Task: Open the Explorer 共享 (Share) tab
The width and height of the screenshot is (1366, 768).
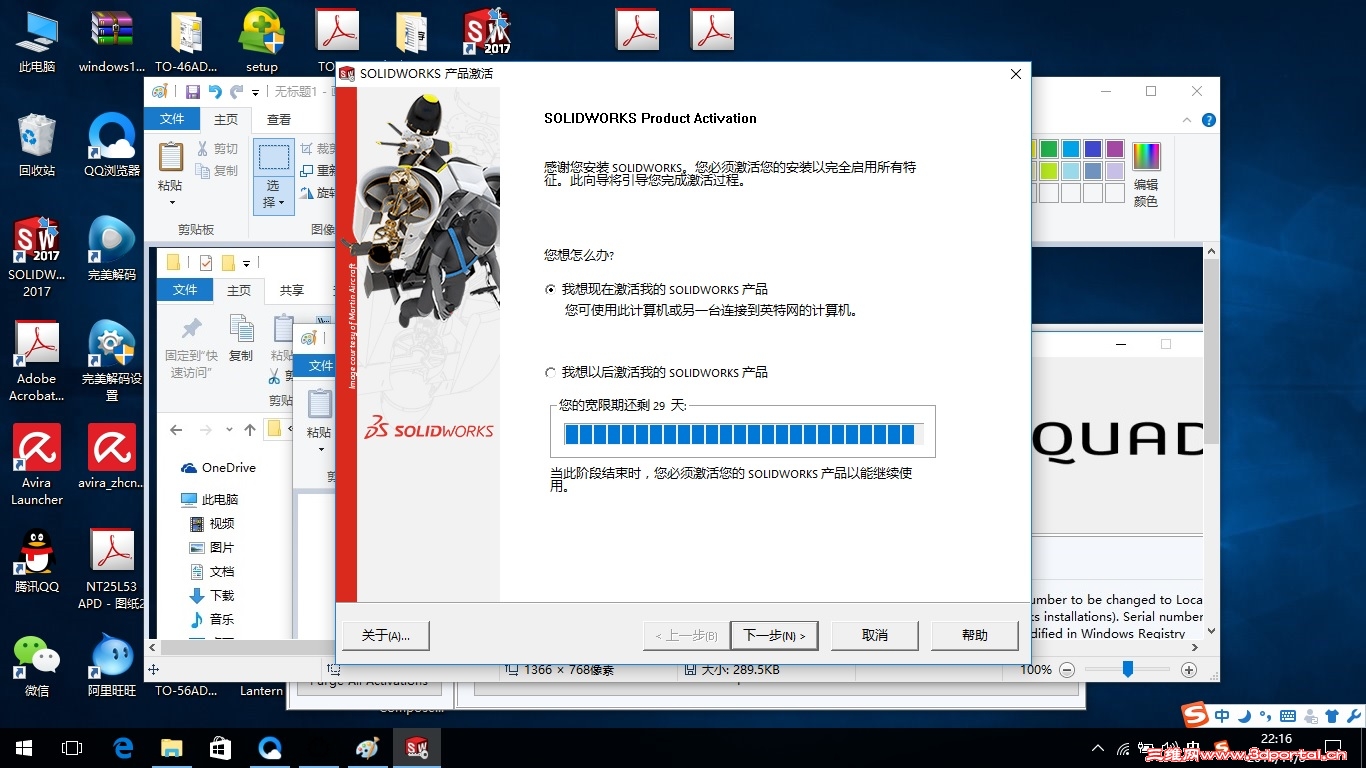Action: point(293,290)
